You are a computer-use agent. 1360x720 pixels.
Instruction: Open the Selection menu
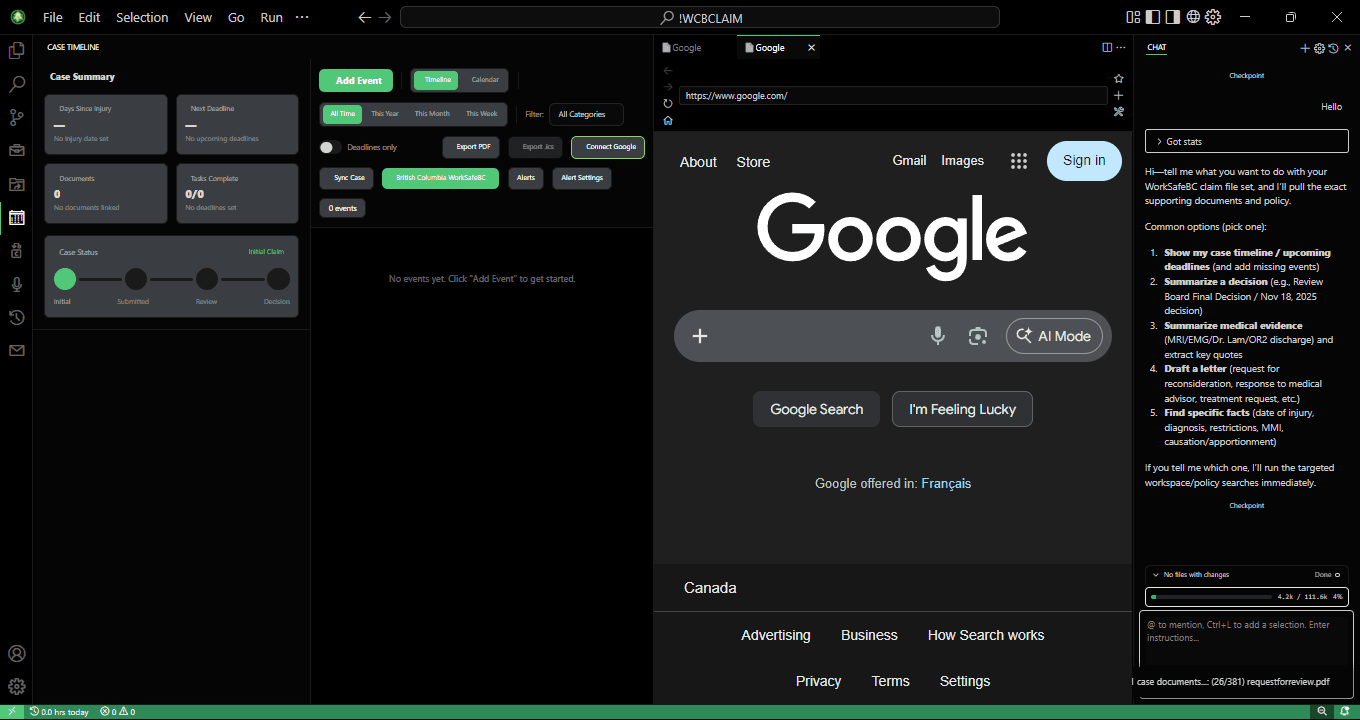(142, 17)
